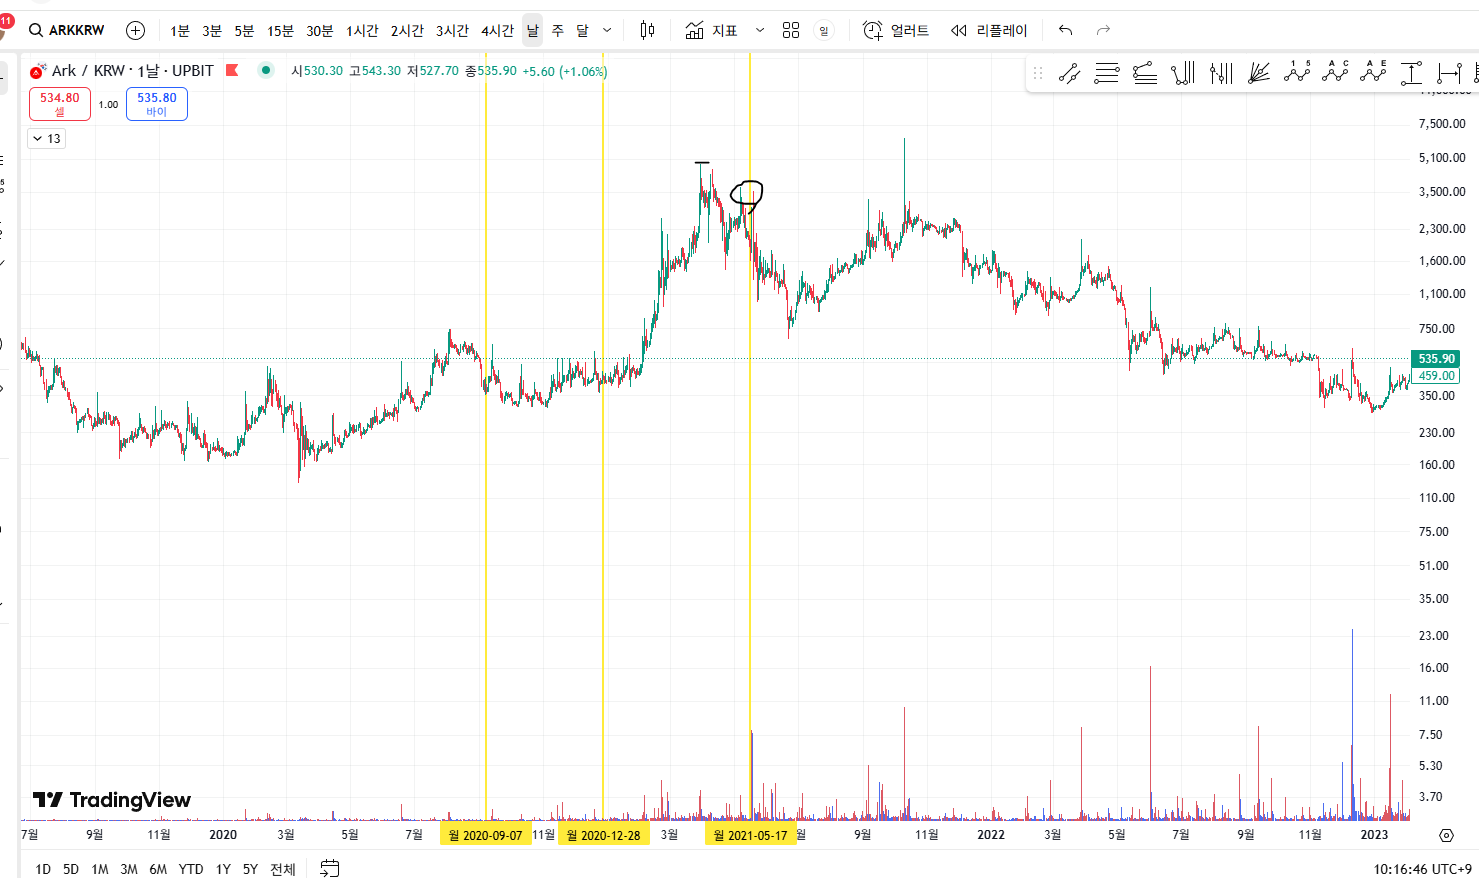Click the 2020-12-28 date marker
This screenshot has height=878, width=1479.
[x=604, y=835]
